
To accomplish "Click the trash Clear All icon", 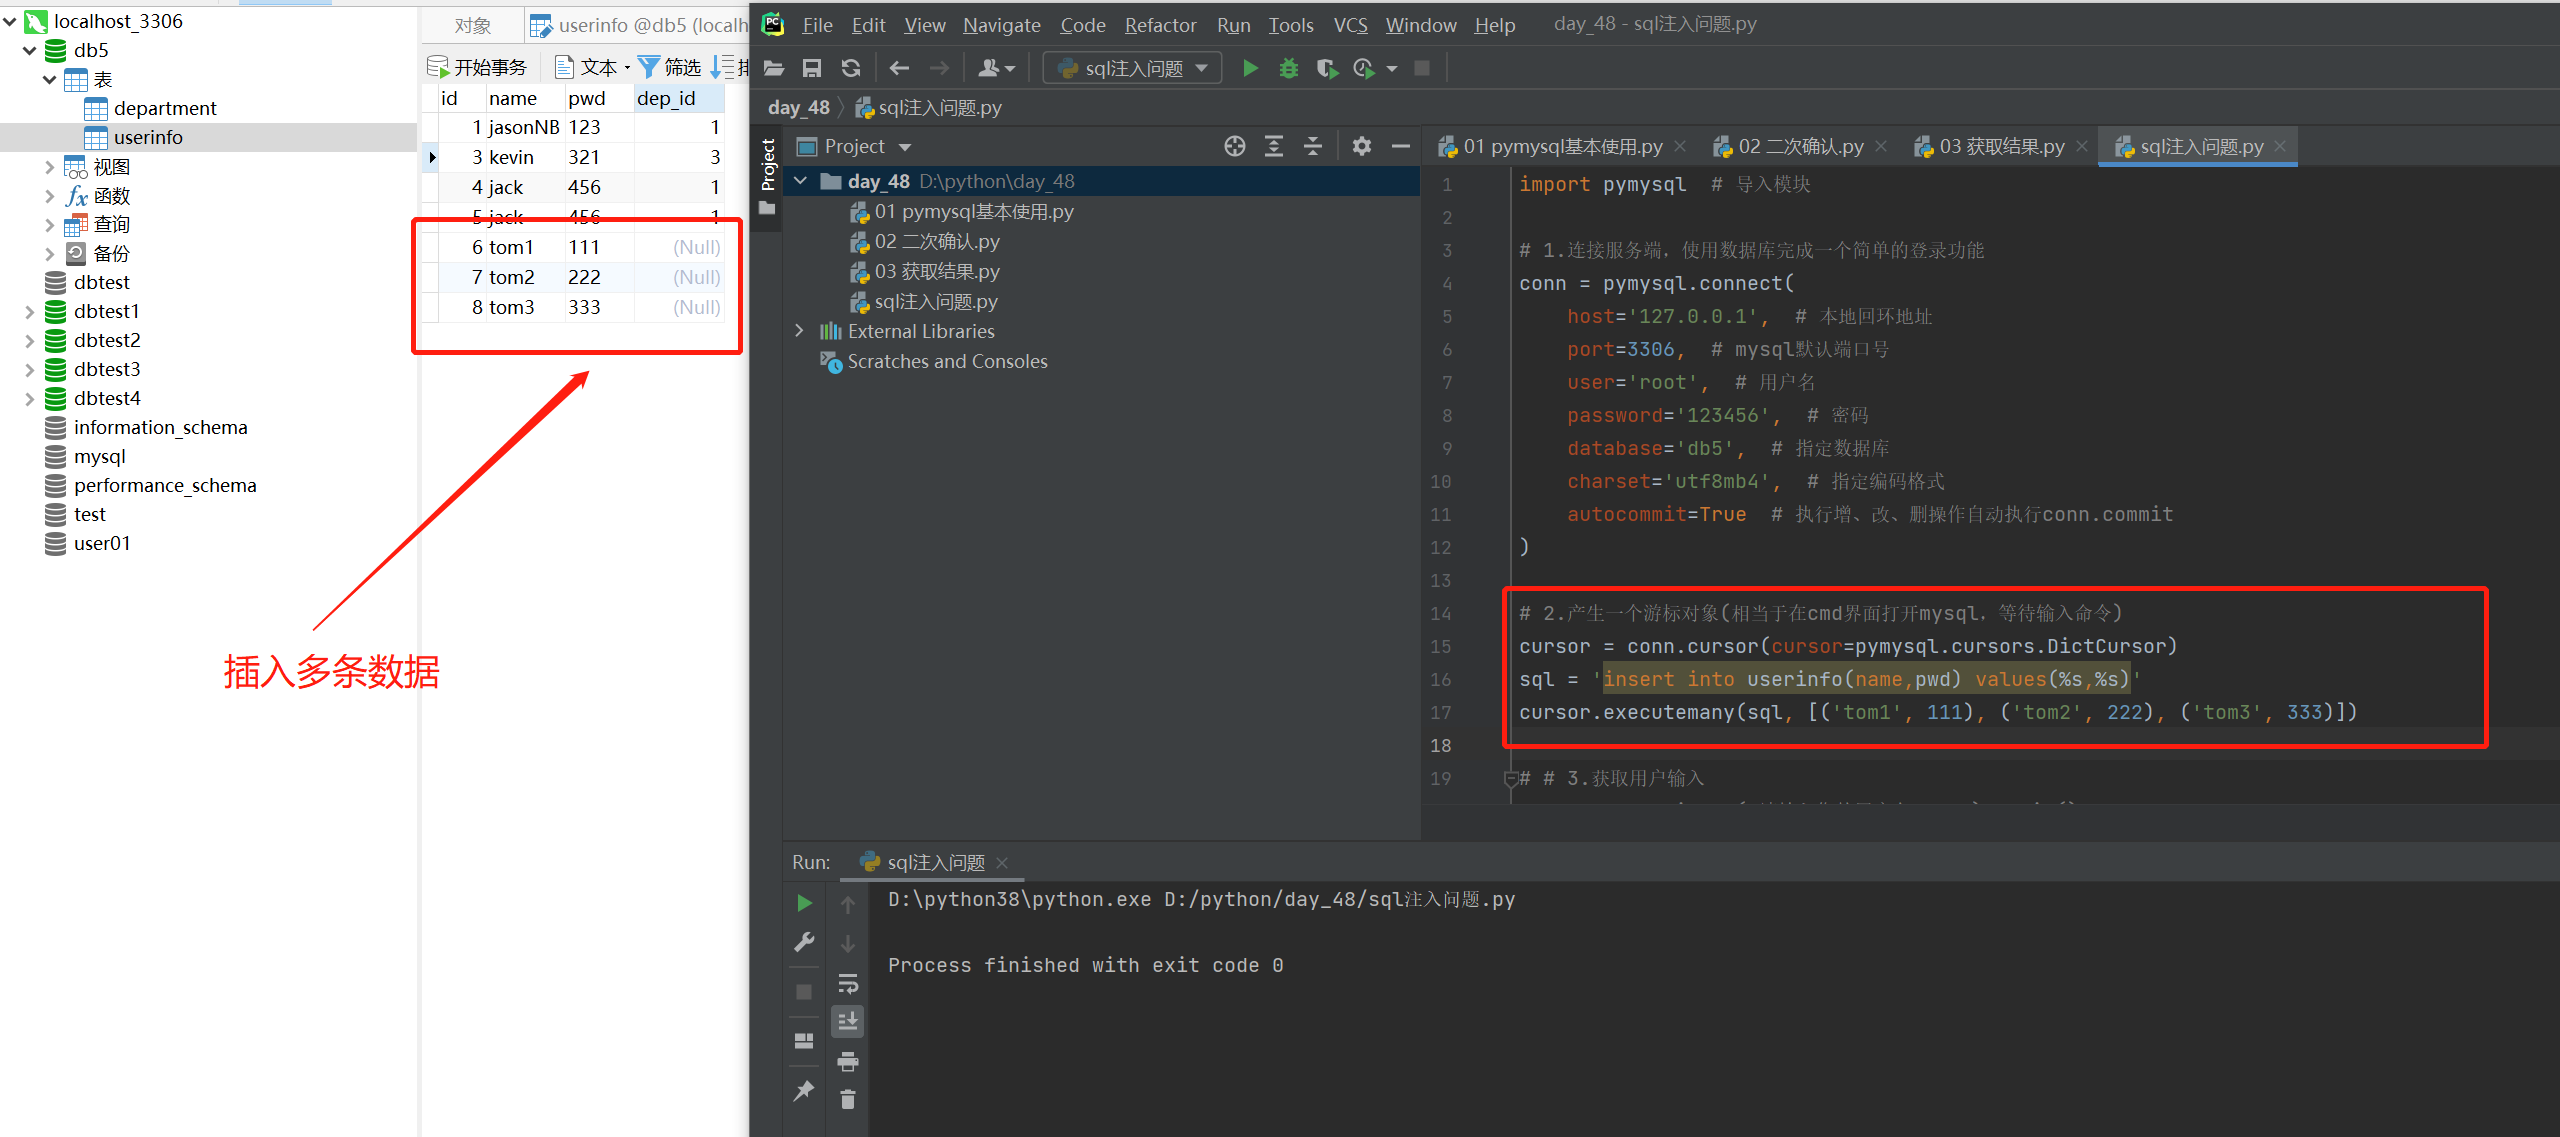I will coord(848,1099).
